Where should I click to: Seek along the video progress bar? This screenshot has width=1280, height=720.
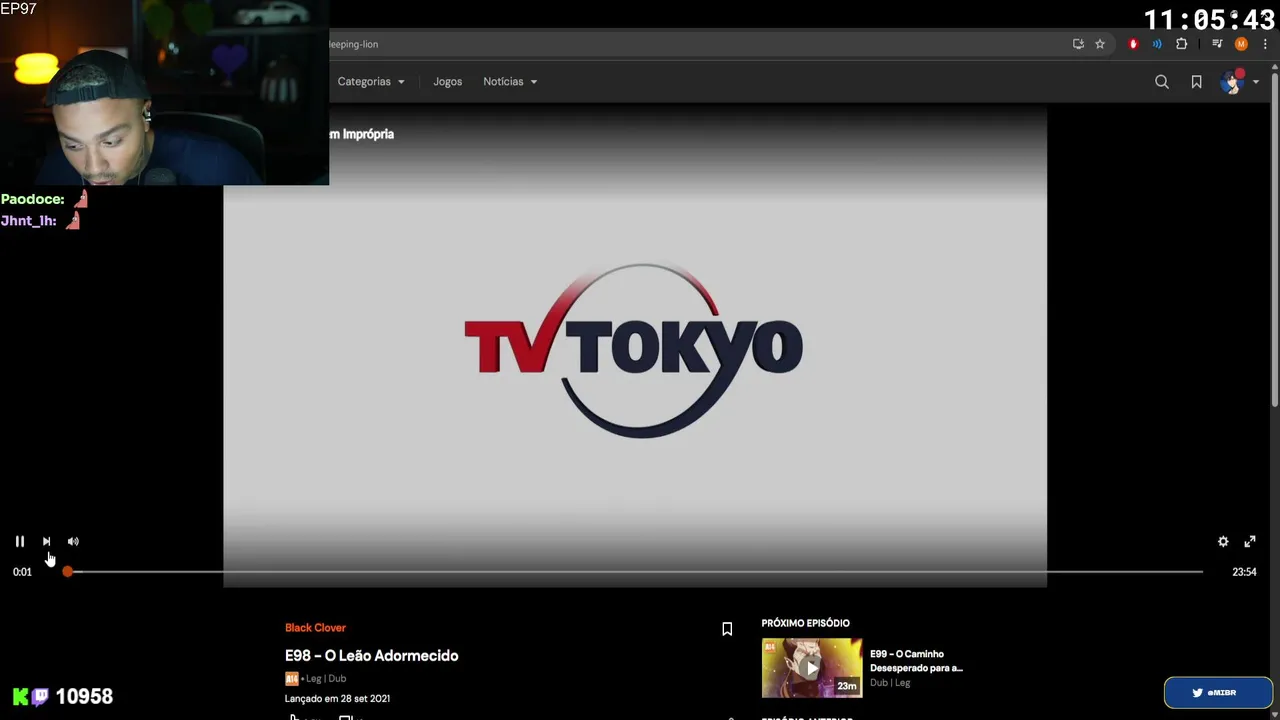pos(635,571)
